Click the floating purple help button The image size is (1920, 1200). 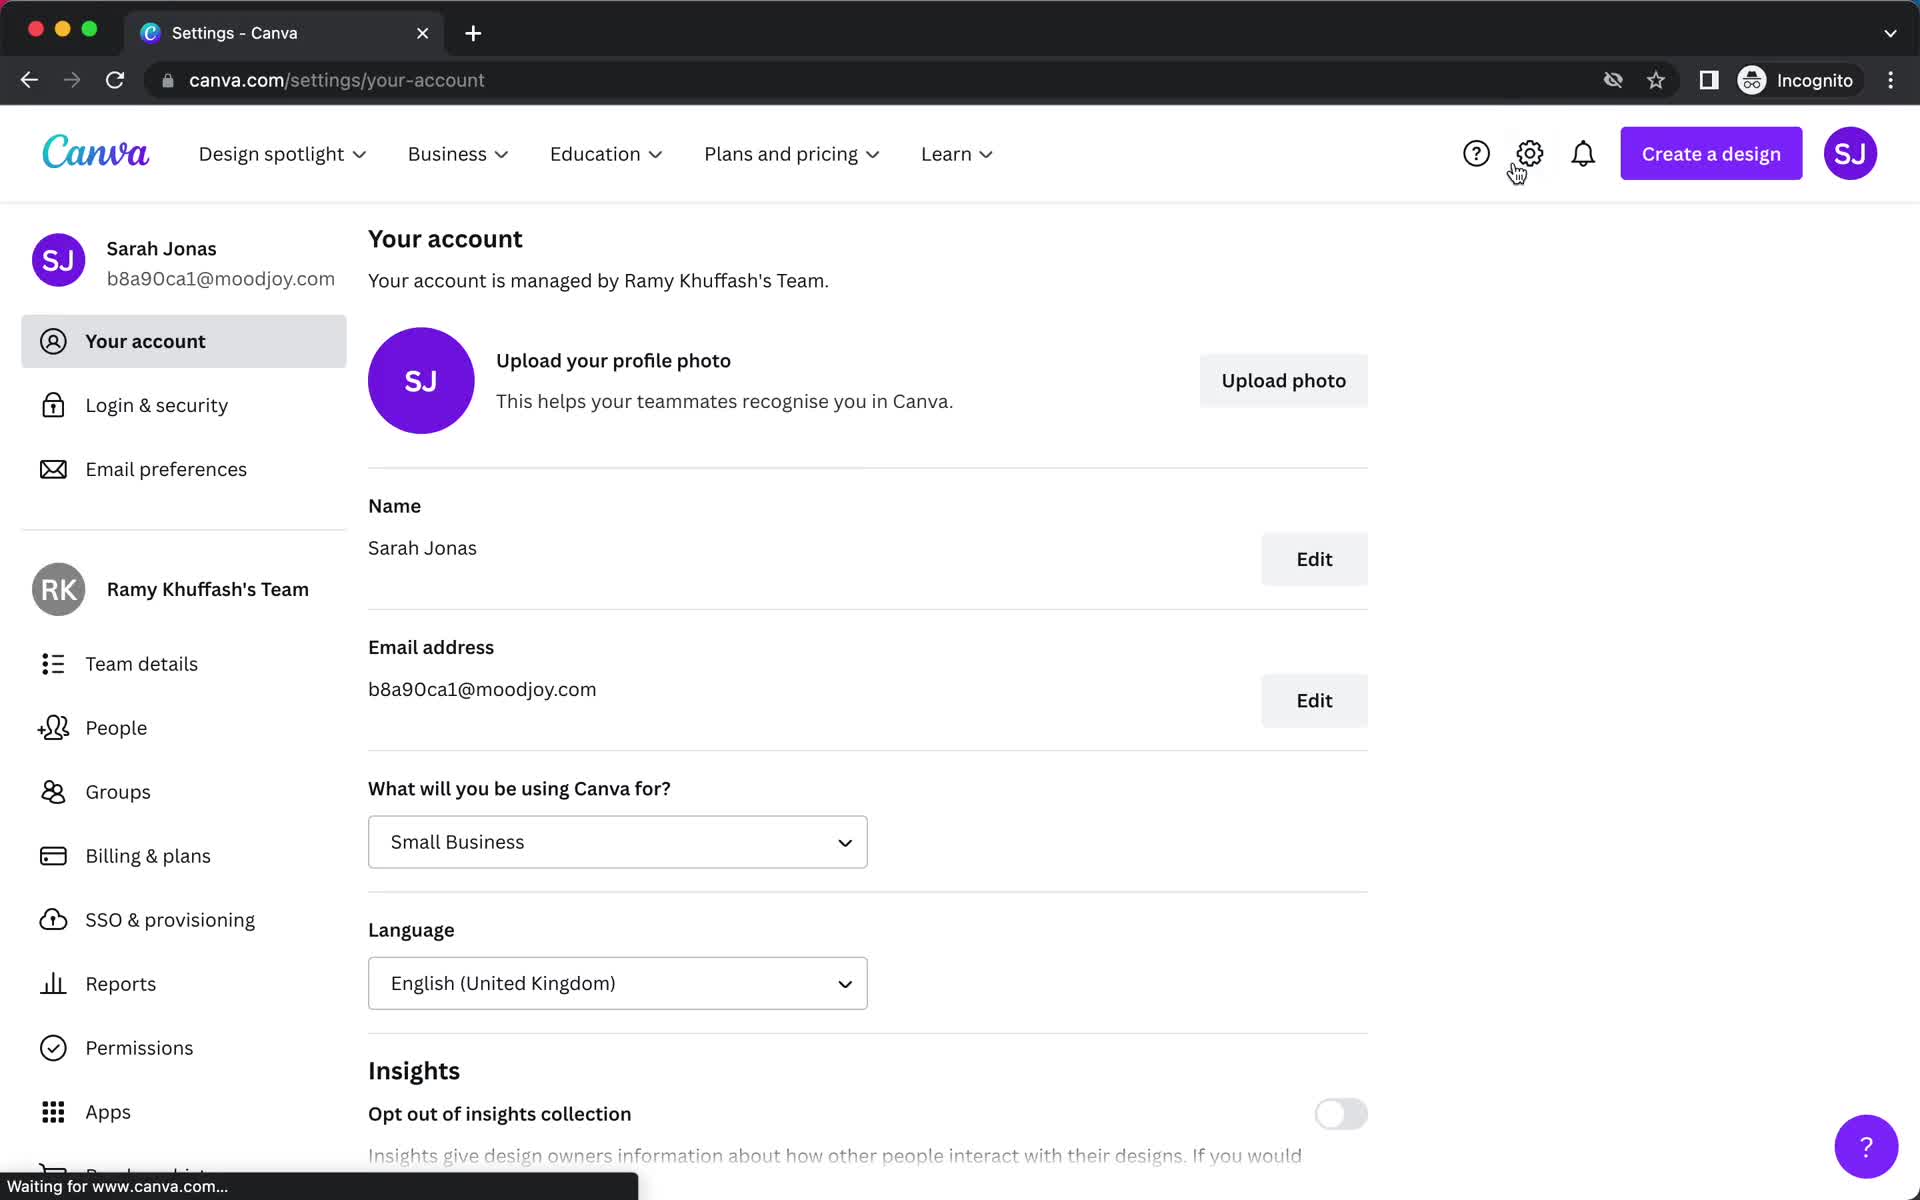(x=1866, y=1146)
